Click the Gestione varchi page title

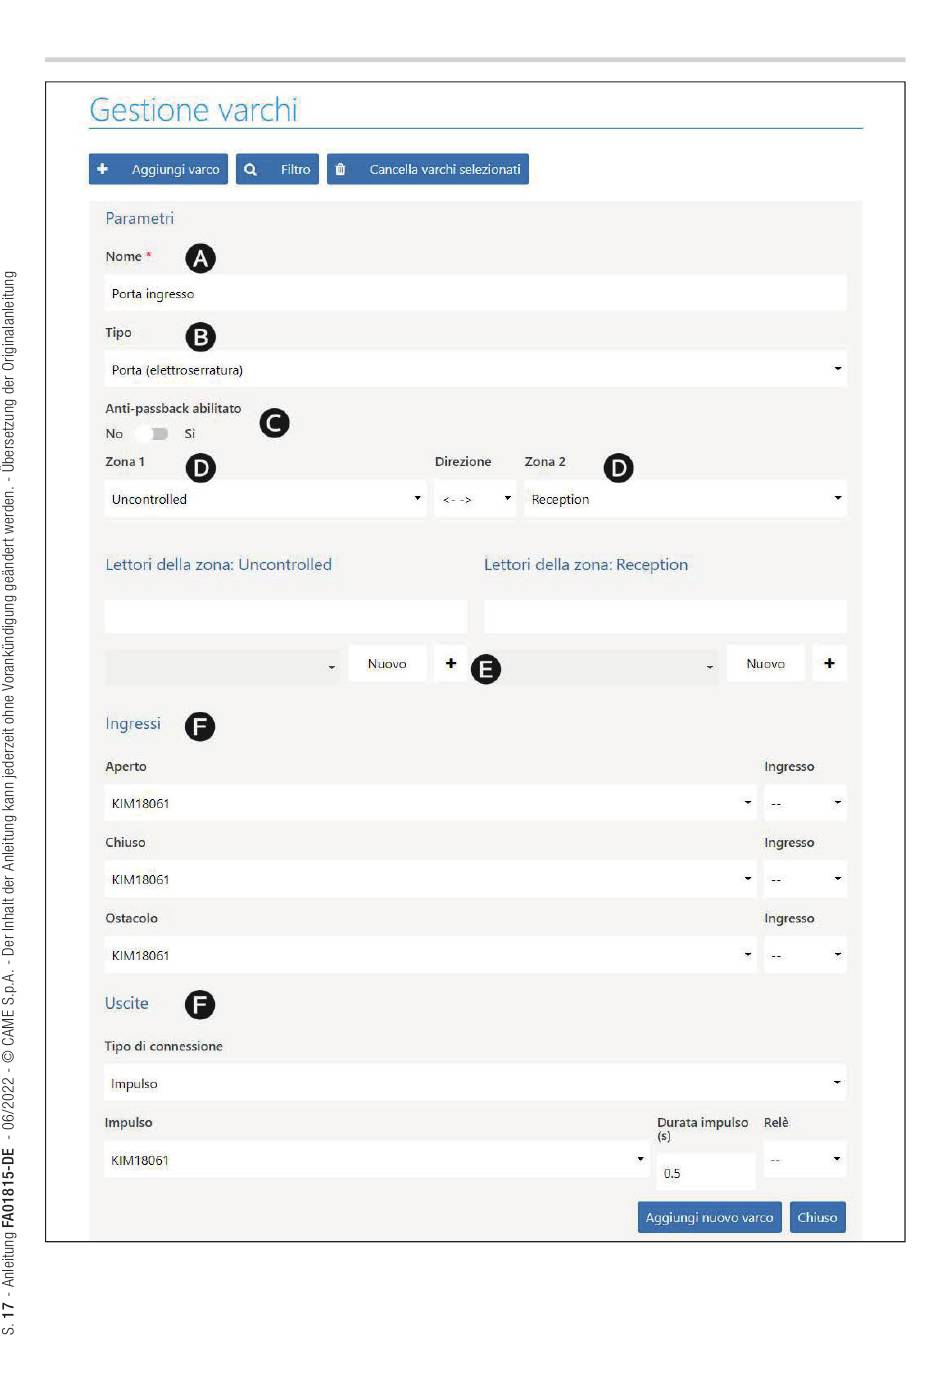[194, 110]
